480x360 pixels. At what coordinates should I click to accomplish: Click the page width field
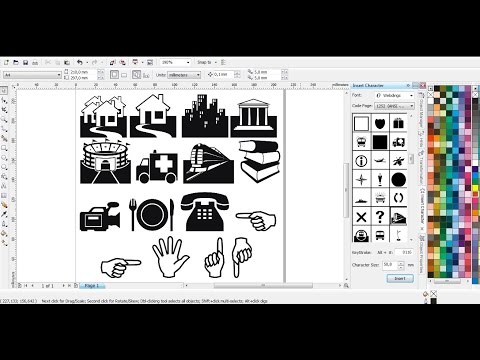pos(84,72)
